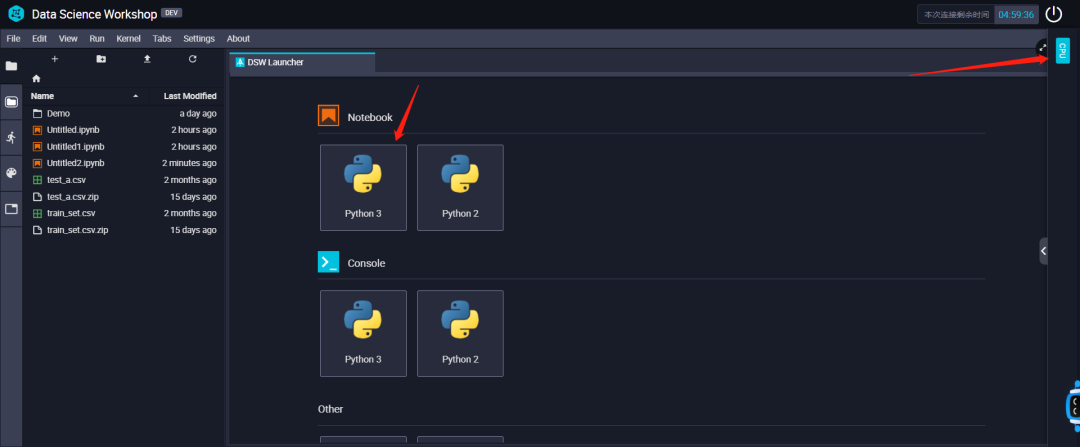Select test_a.csv.zip file
This screenshot has width=1080, height=447.
coord(124,197)
